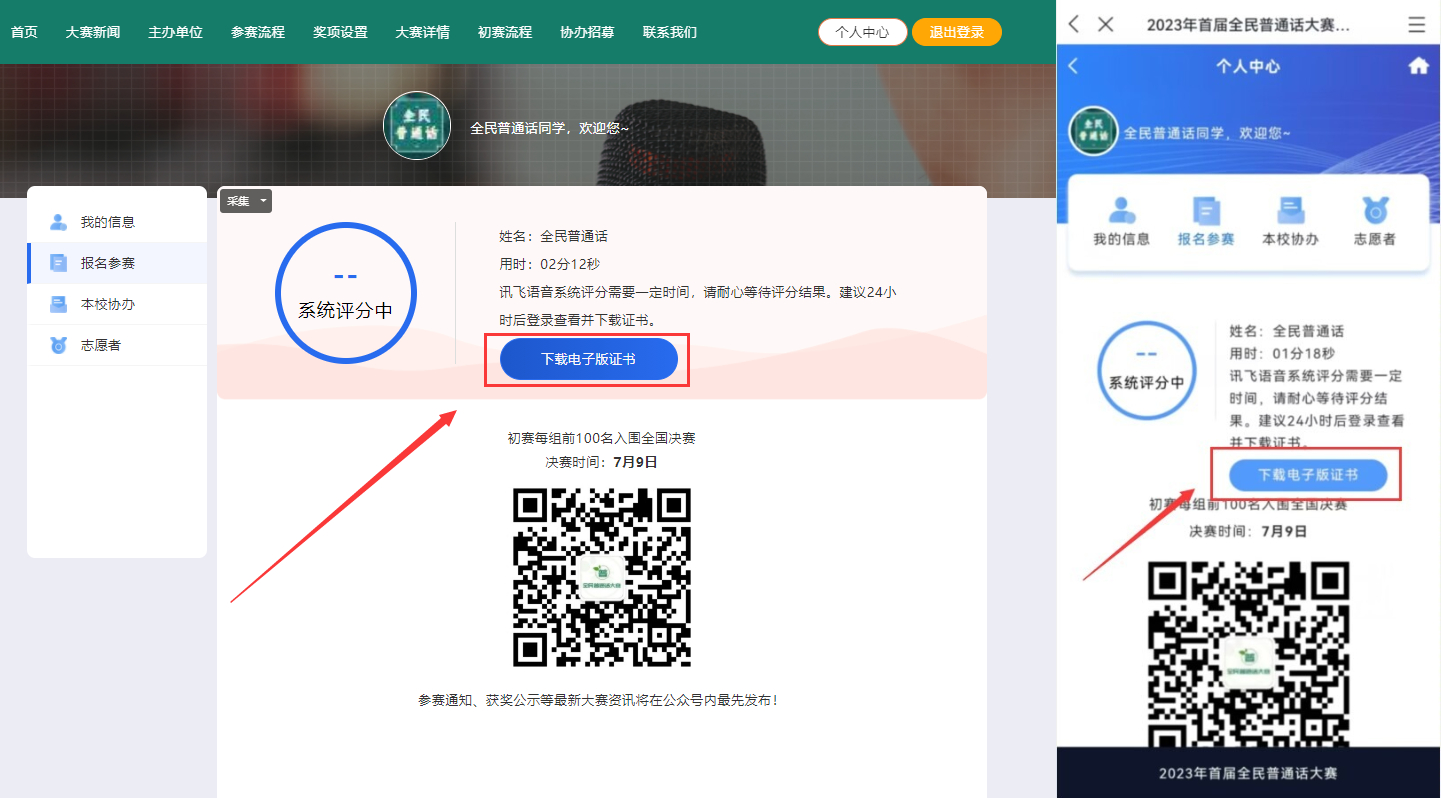Tap mobile 我的信息 person icon
The image size is (1441, 798).
1122,210
